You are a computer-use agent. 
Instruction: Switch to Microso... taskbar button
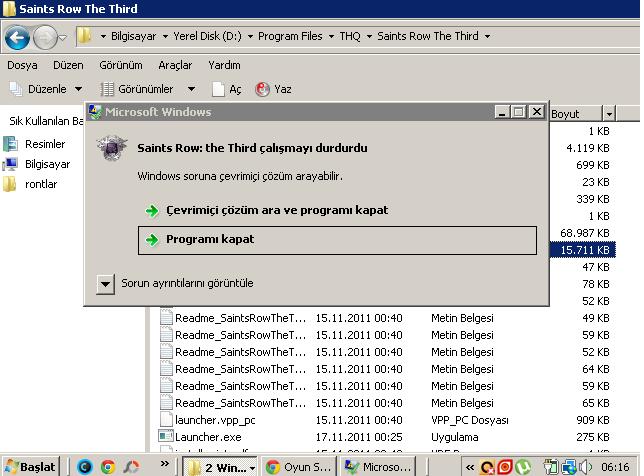(378, 467)
